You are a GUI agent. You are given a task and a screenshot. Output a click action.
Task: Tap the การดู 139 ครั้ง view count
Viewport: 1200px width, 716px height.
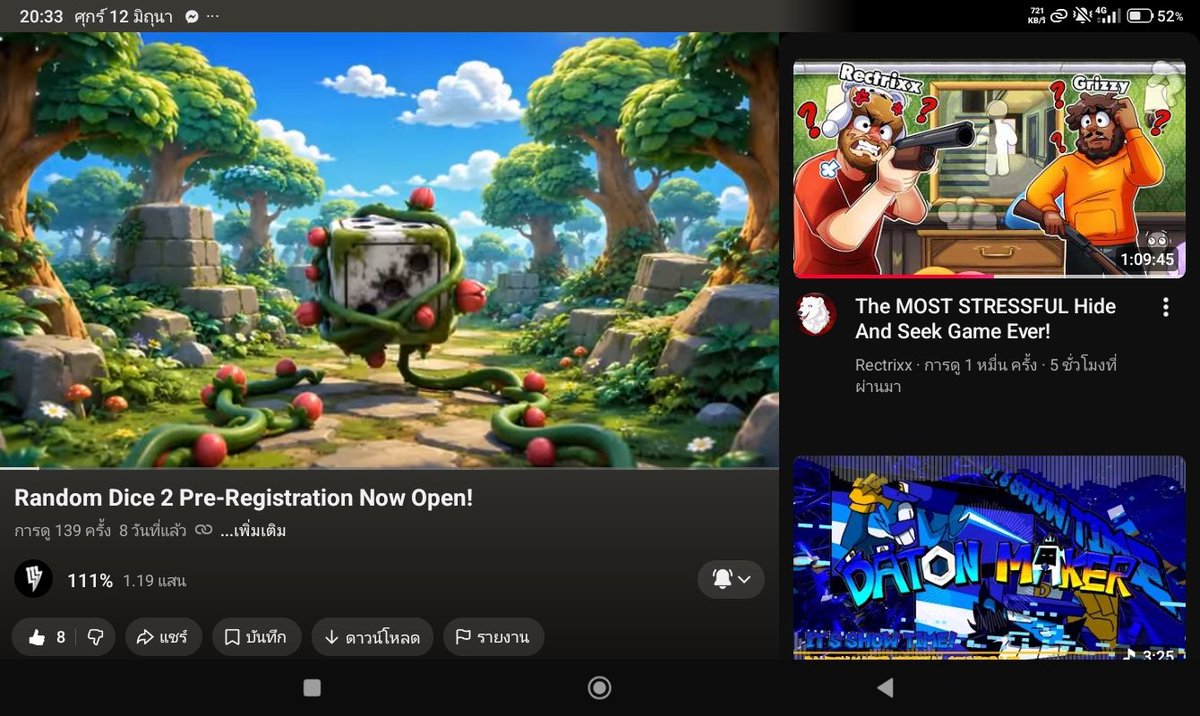coord(62,530)
